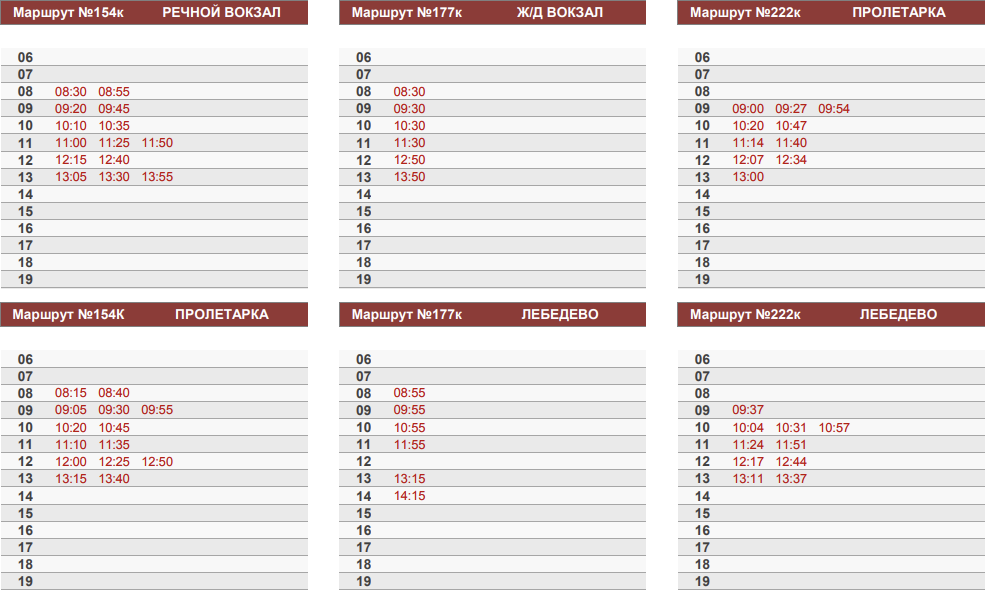Select 09:37 time in 222к ЛЕБЕДЕВО schedule
Viewport: 987px width, 591px height.
tap(748, 411)
